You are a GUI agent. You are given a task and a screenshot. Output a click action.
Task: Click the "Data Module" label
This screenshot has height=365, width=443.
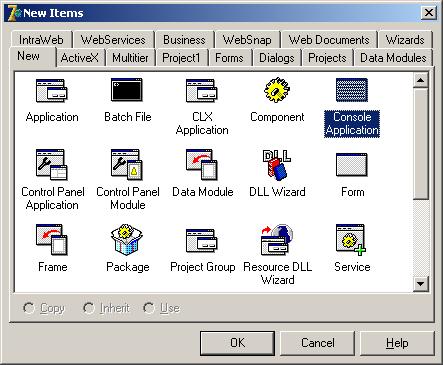[203, 192]
